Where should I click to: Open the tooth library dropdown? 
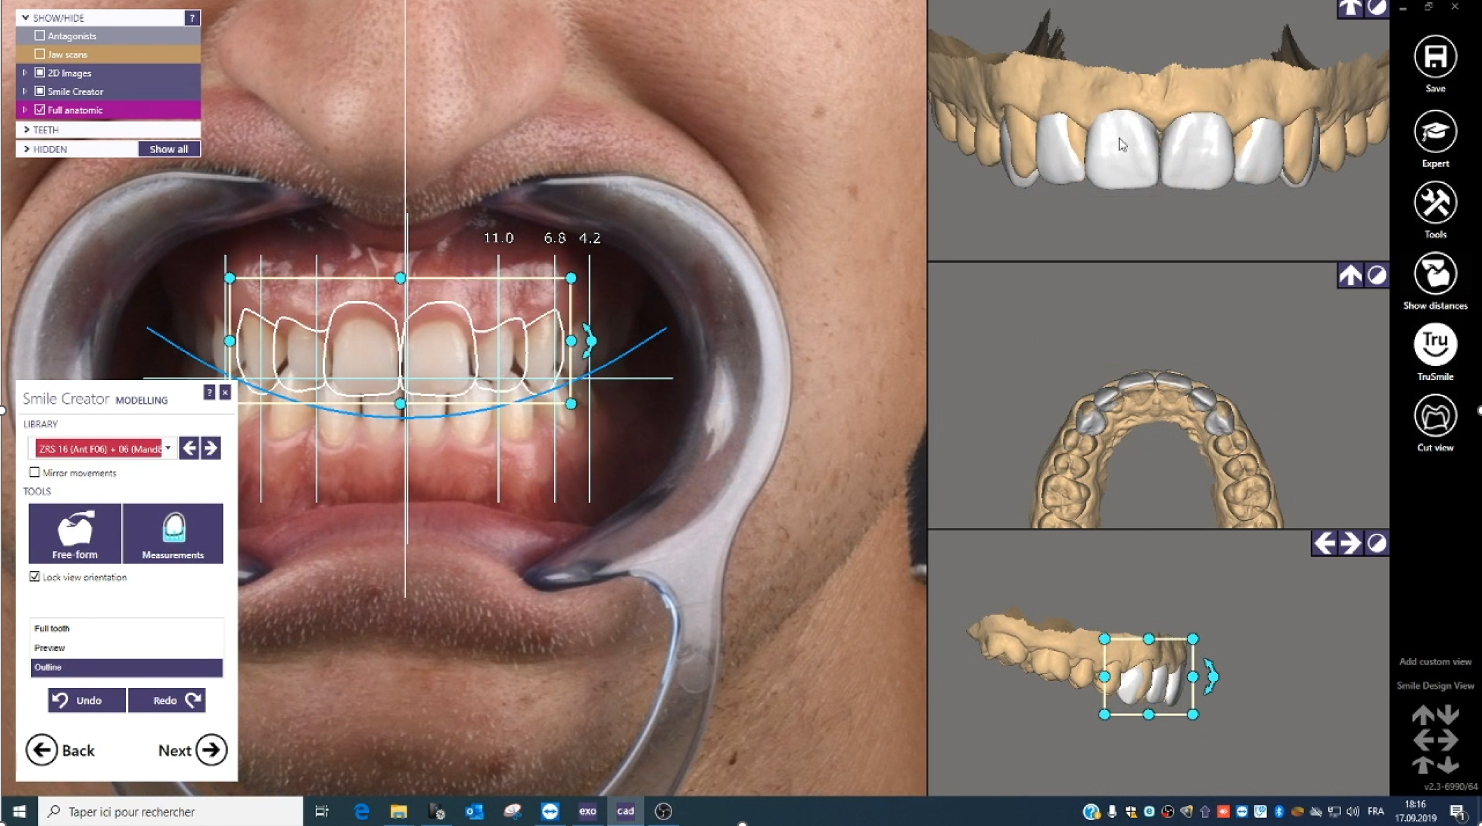(167, 448)
